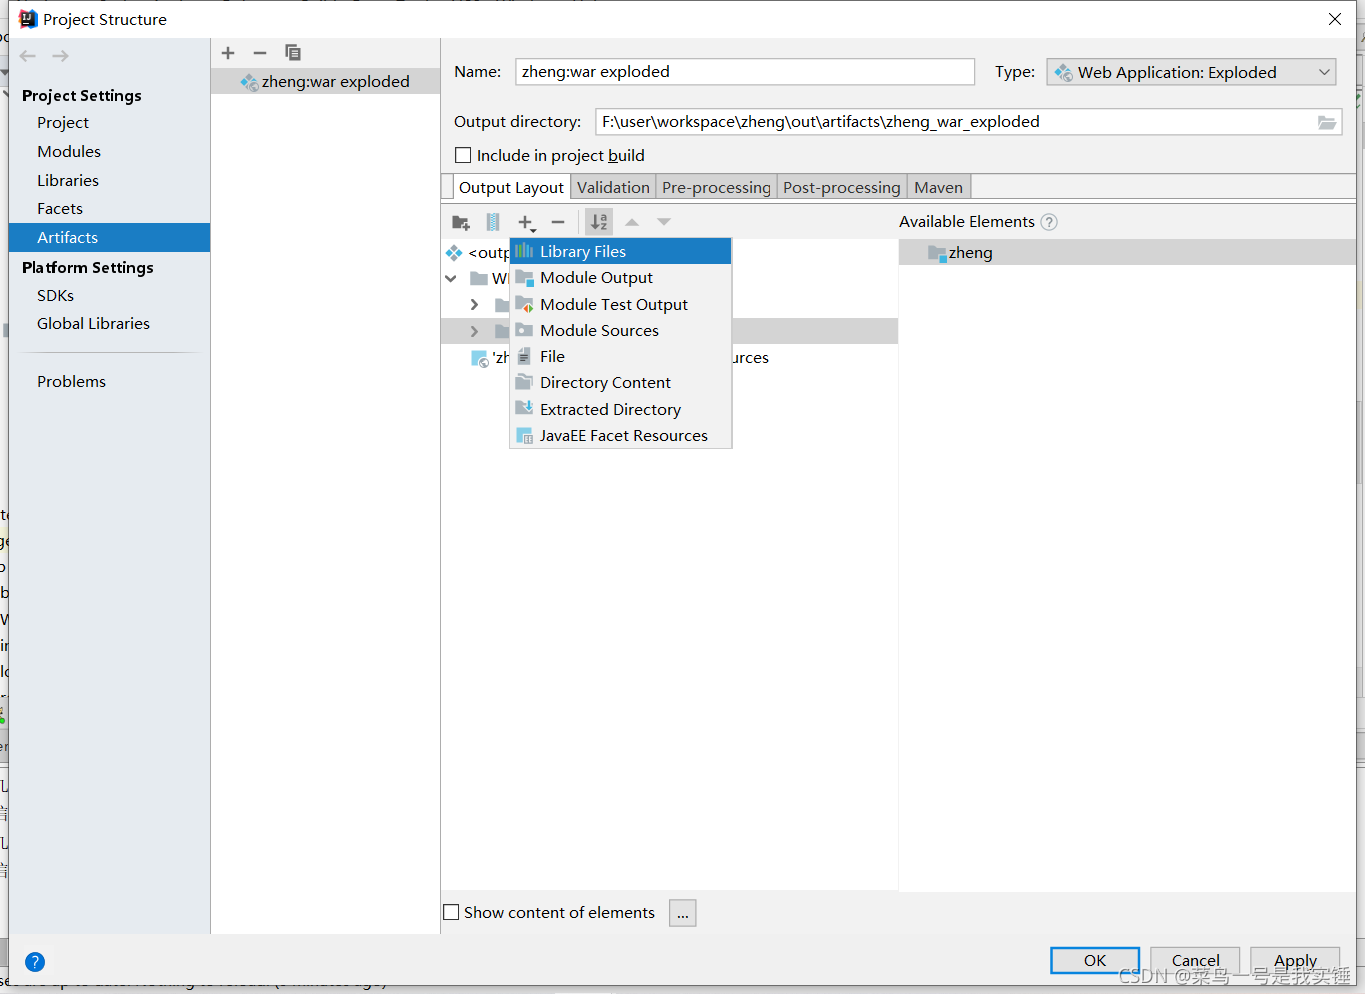
Task: Remove selected artifact with minus icon
Action: click(x=260, y=53)
